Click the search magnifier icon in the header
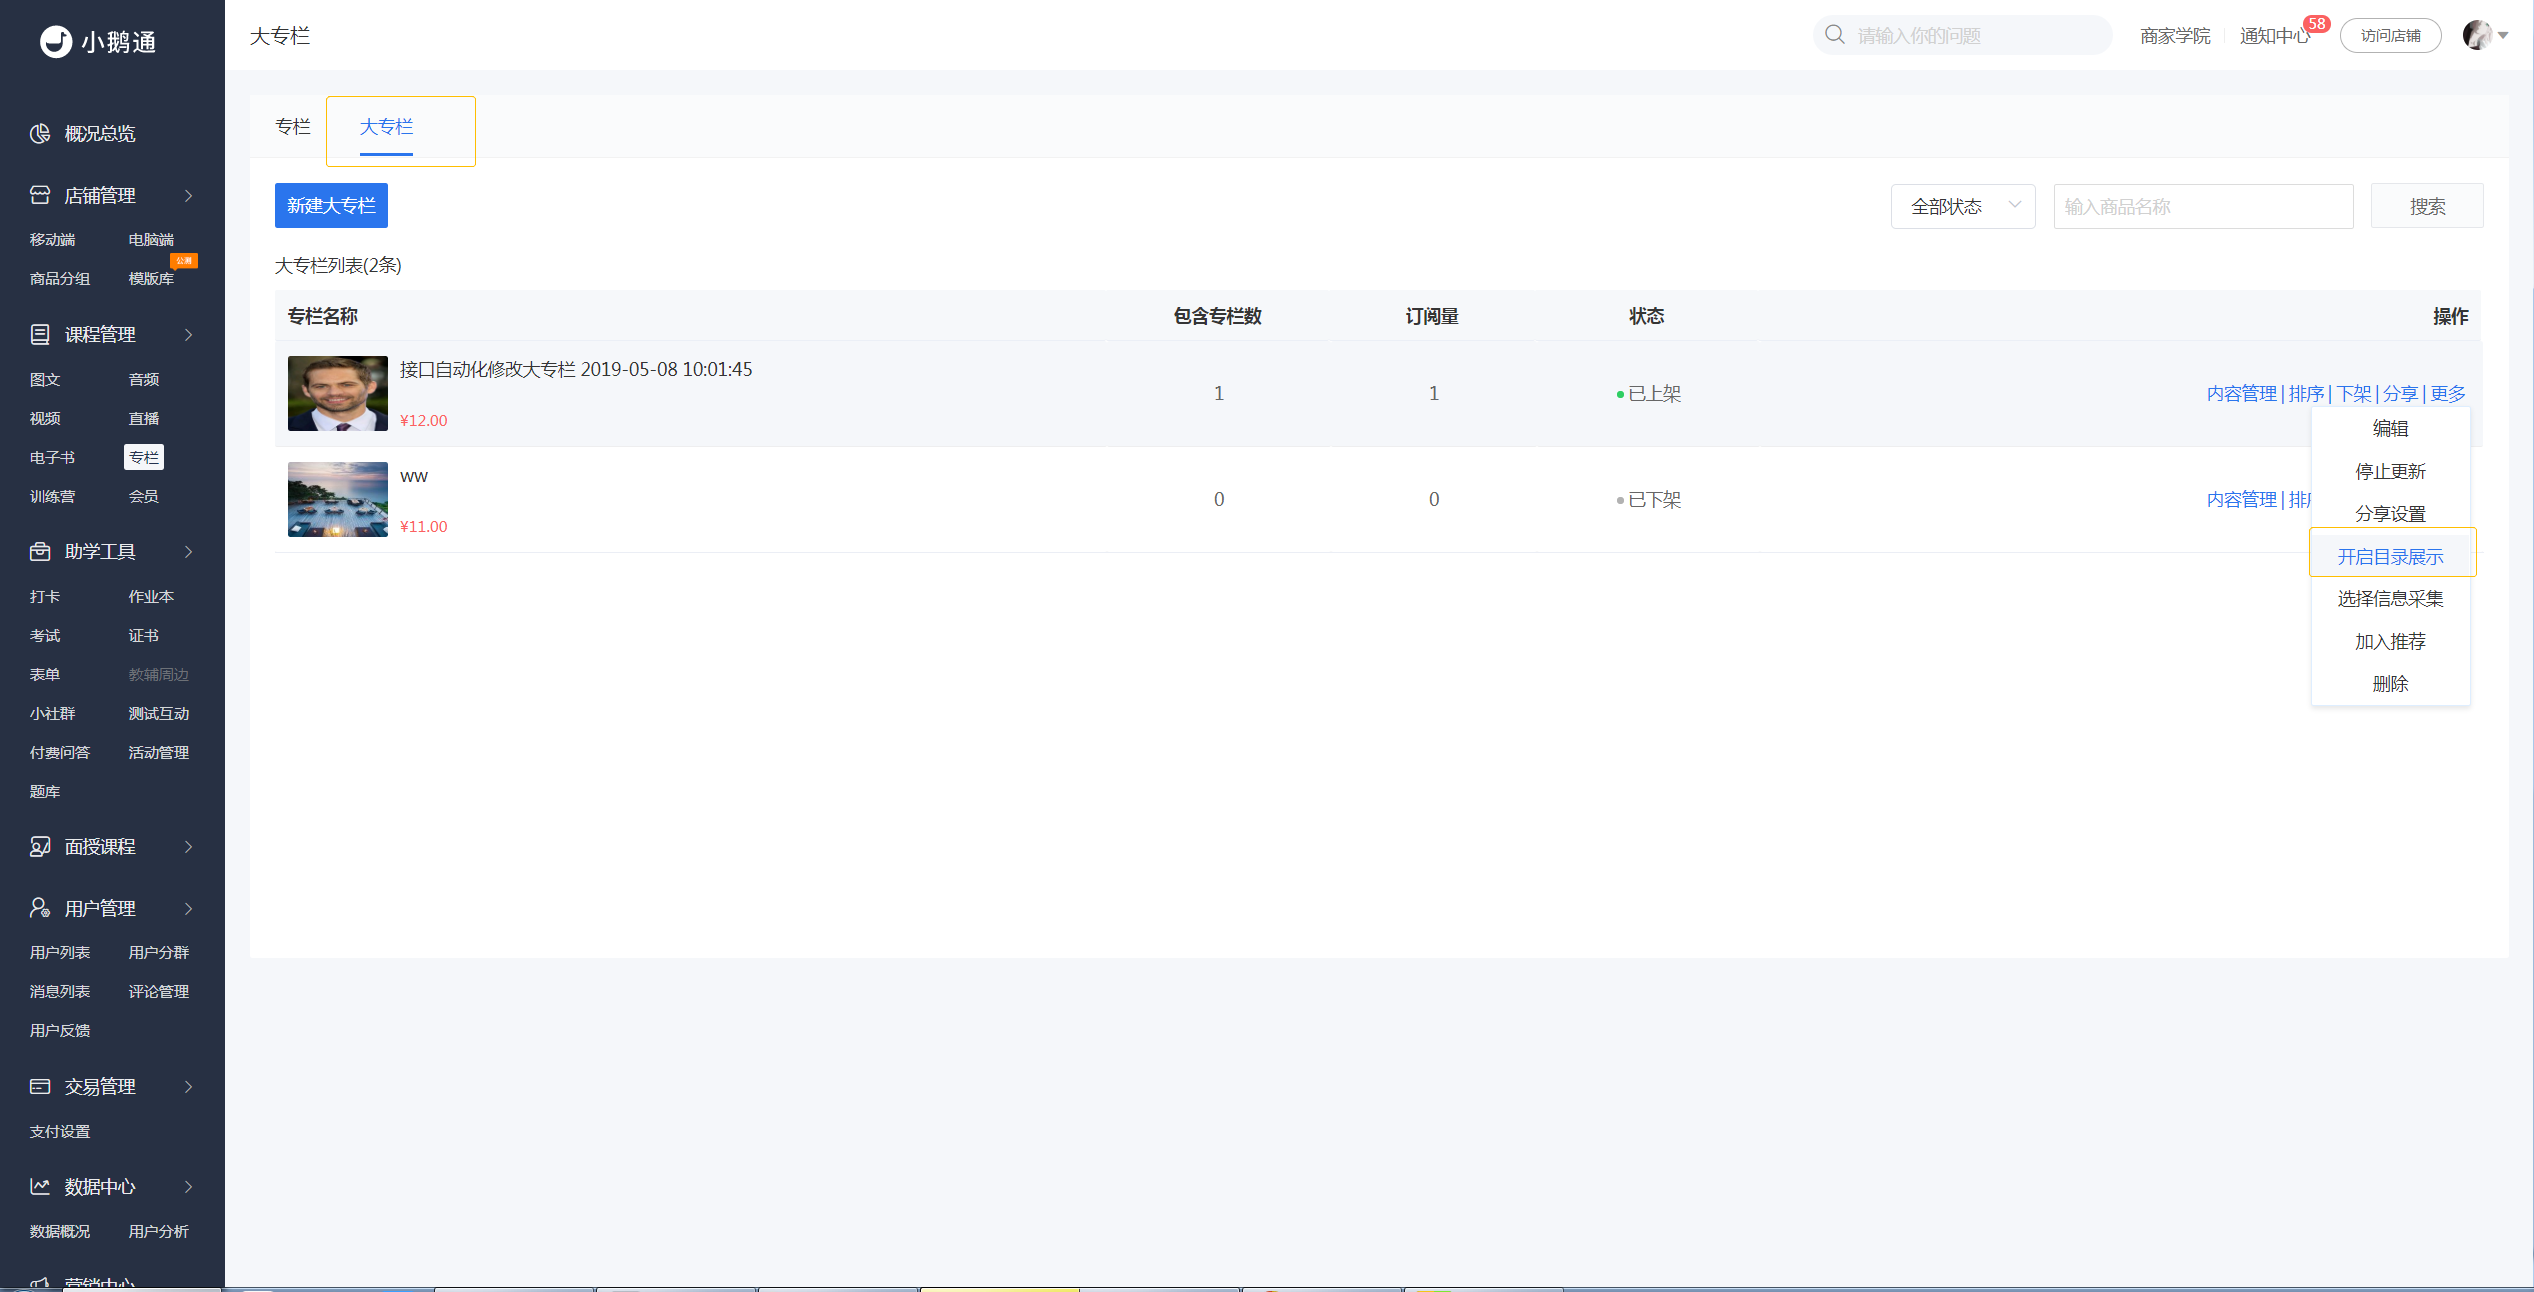Image resolution: width=2534 pixels, height=1292 pixels. coord(1835,35)
